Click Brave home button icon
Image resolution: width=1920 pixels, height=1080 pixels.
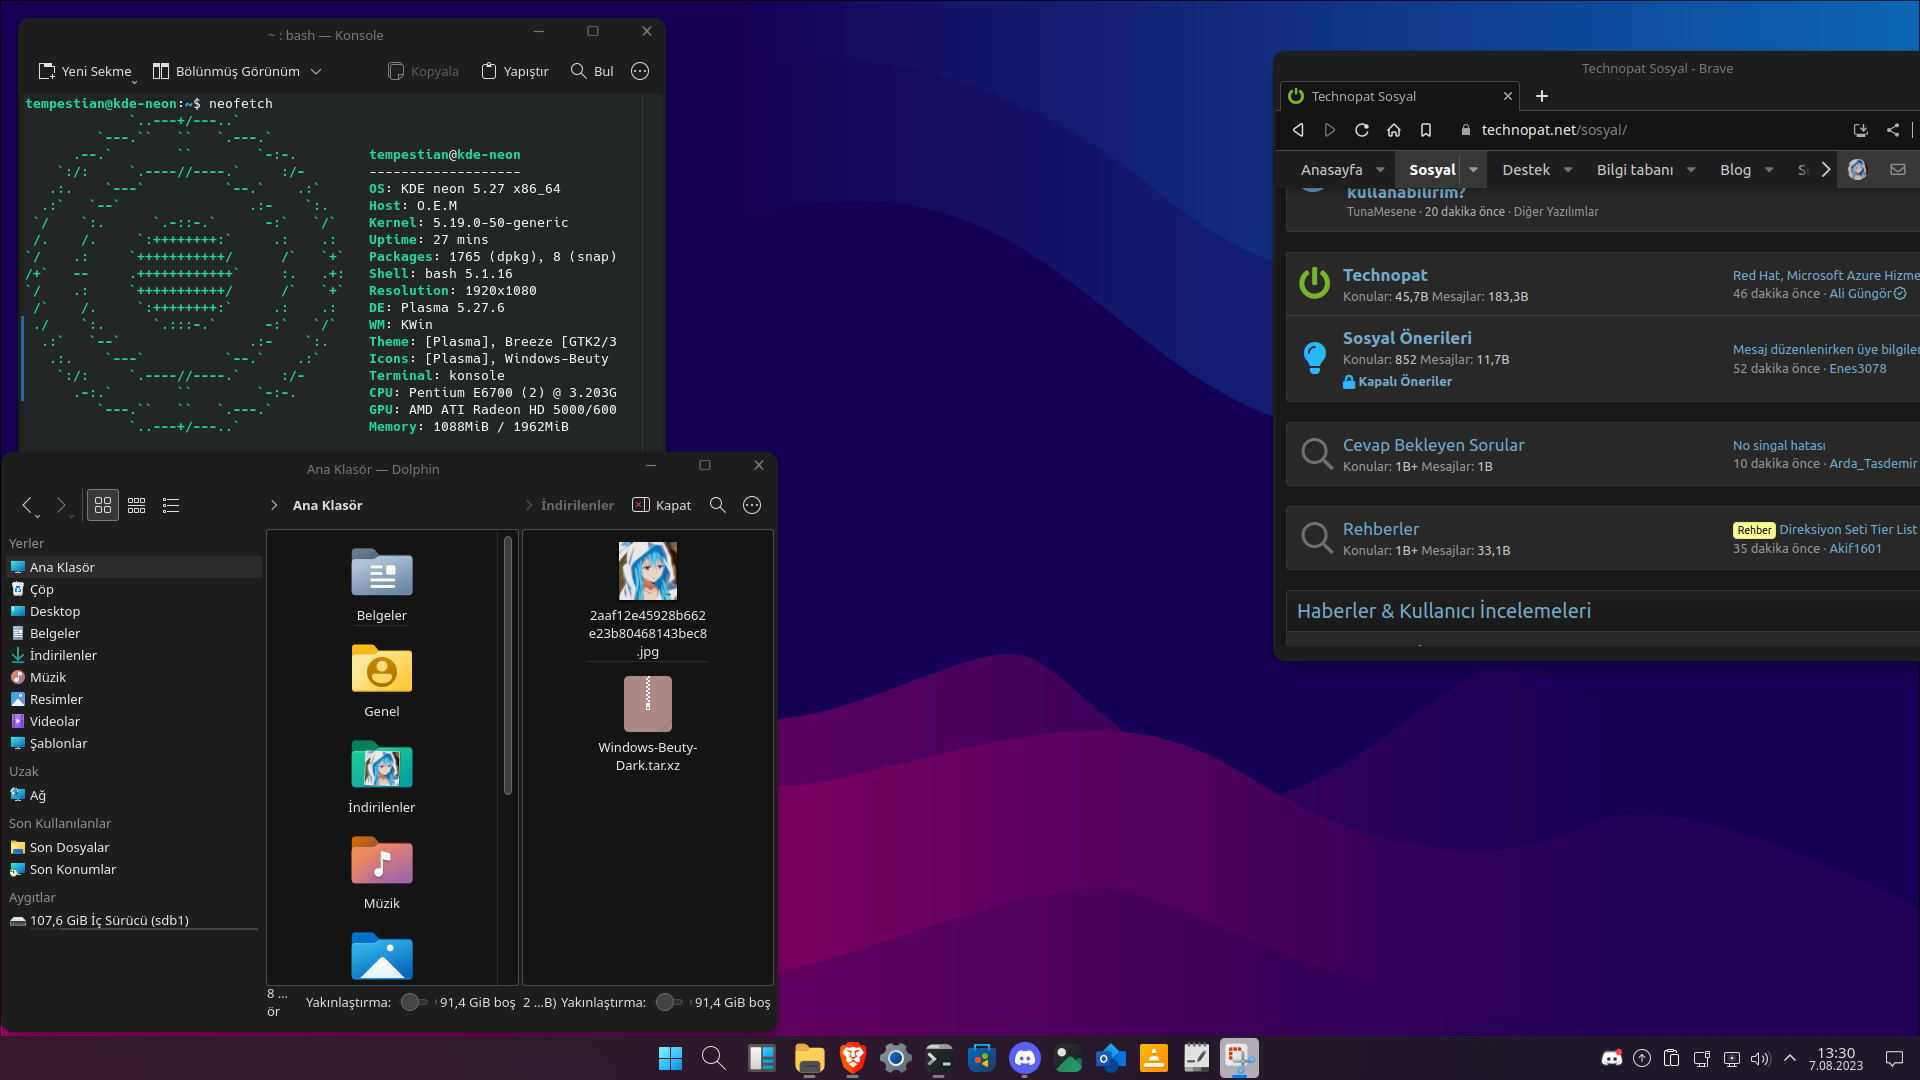[1393, 130]
